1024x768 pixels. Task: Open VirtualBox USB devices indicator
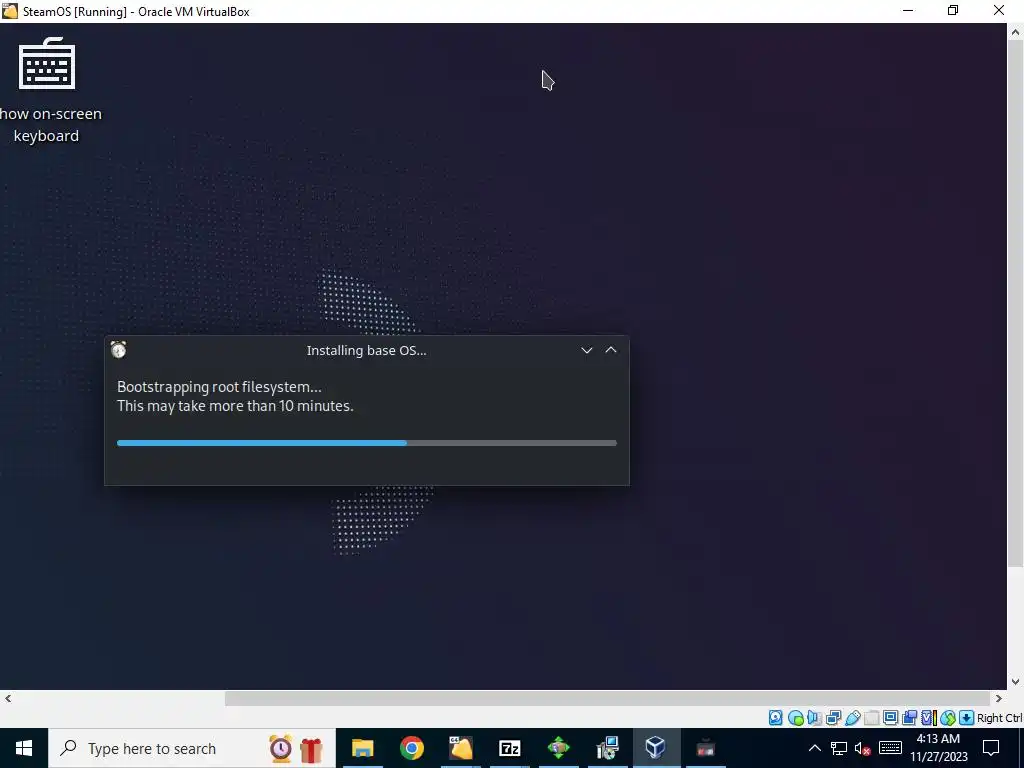click(852, 718)
